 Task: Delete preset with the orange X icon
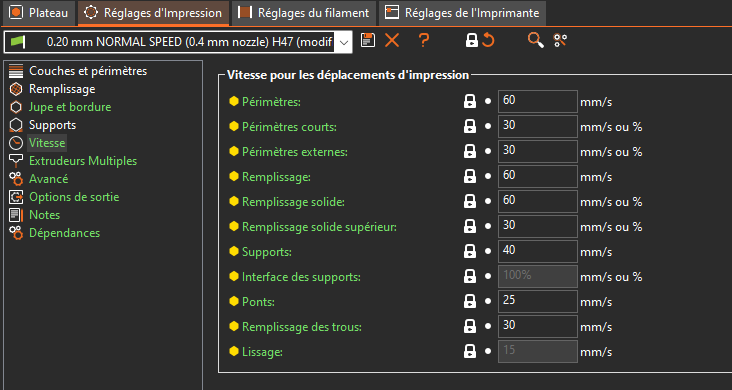[x=392, y=41]
